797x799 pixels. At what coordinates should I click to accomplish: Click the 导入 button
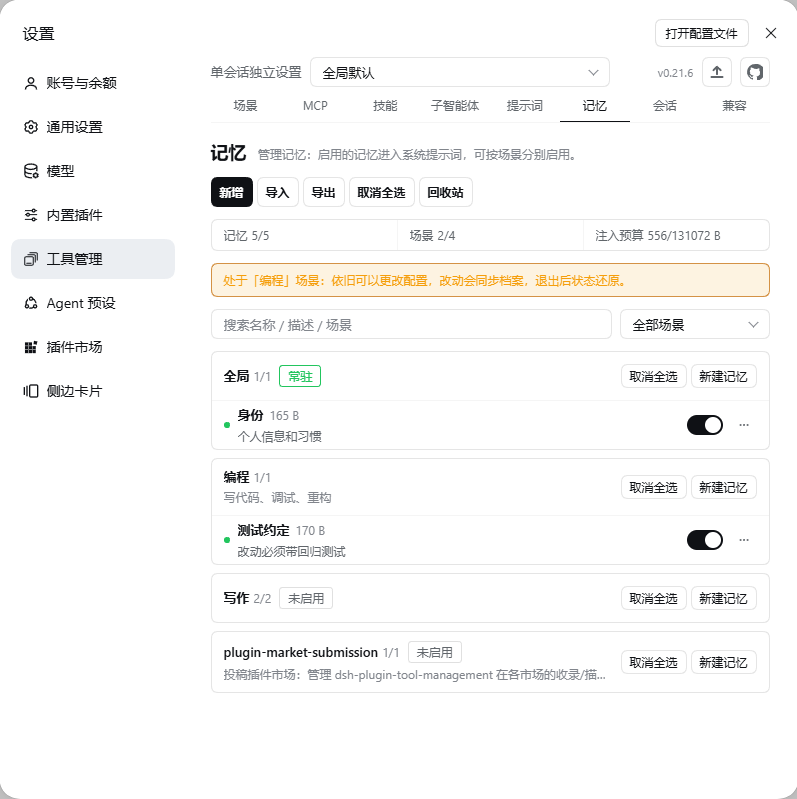click(278, 192)
